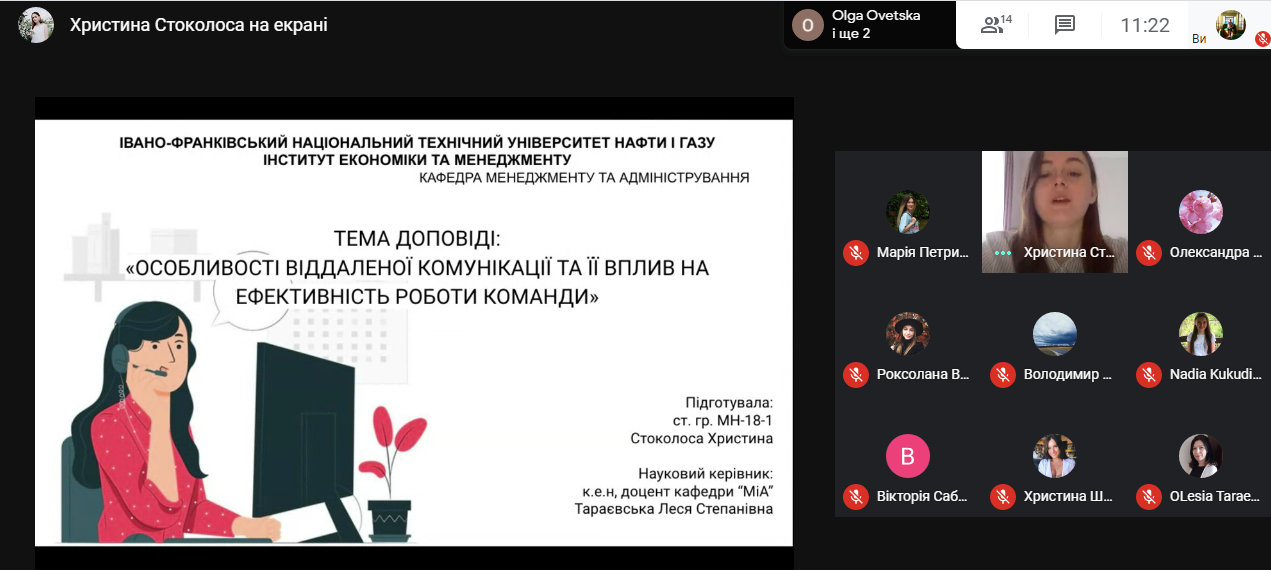Click the muted mic icon for Роксолана
Image resolution: width=1271 pixels, height=571 pixels.
tap(855, 375)
